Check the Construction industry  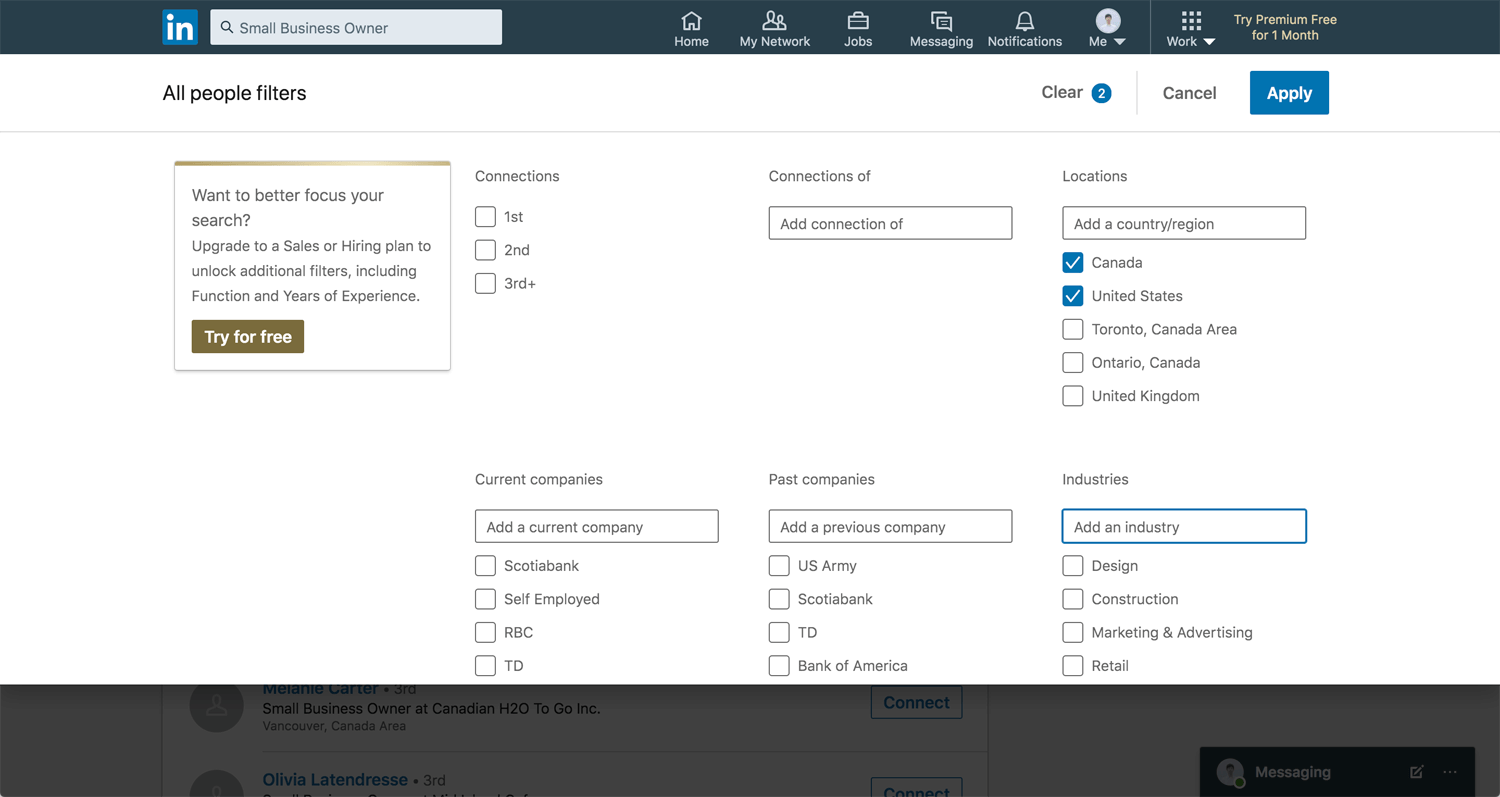point(1073,599)
